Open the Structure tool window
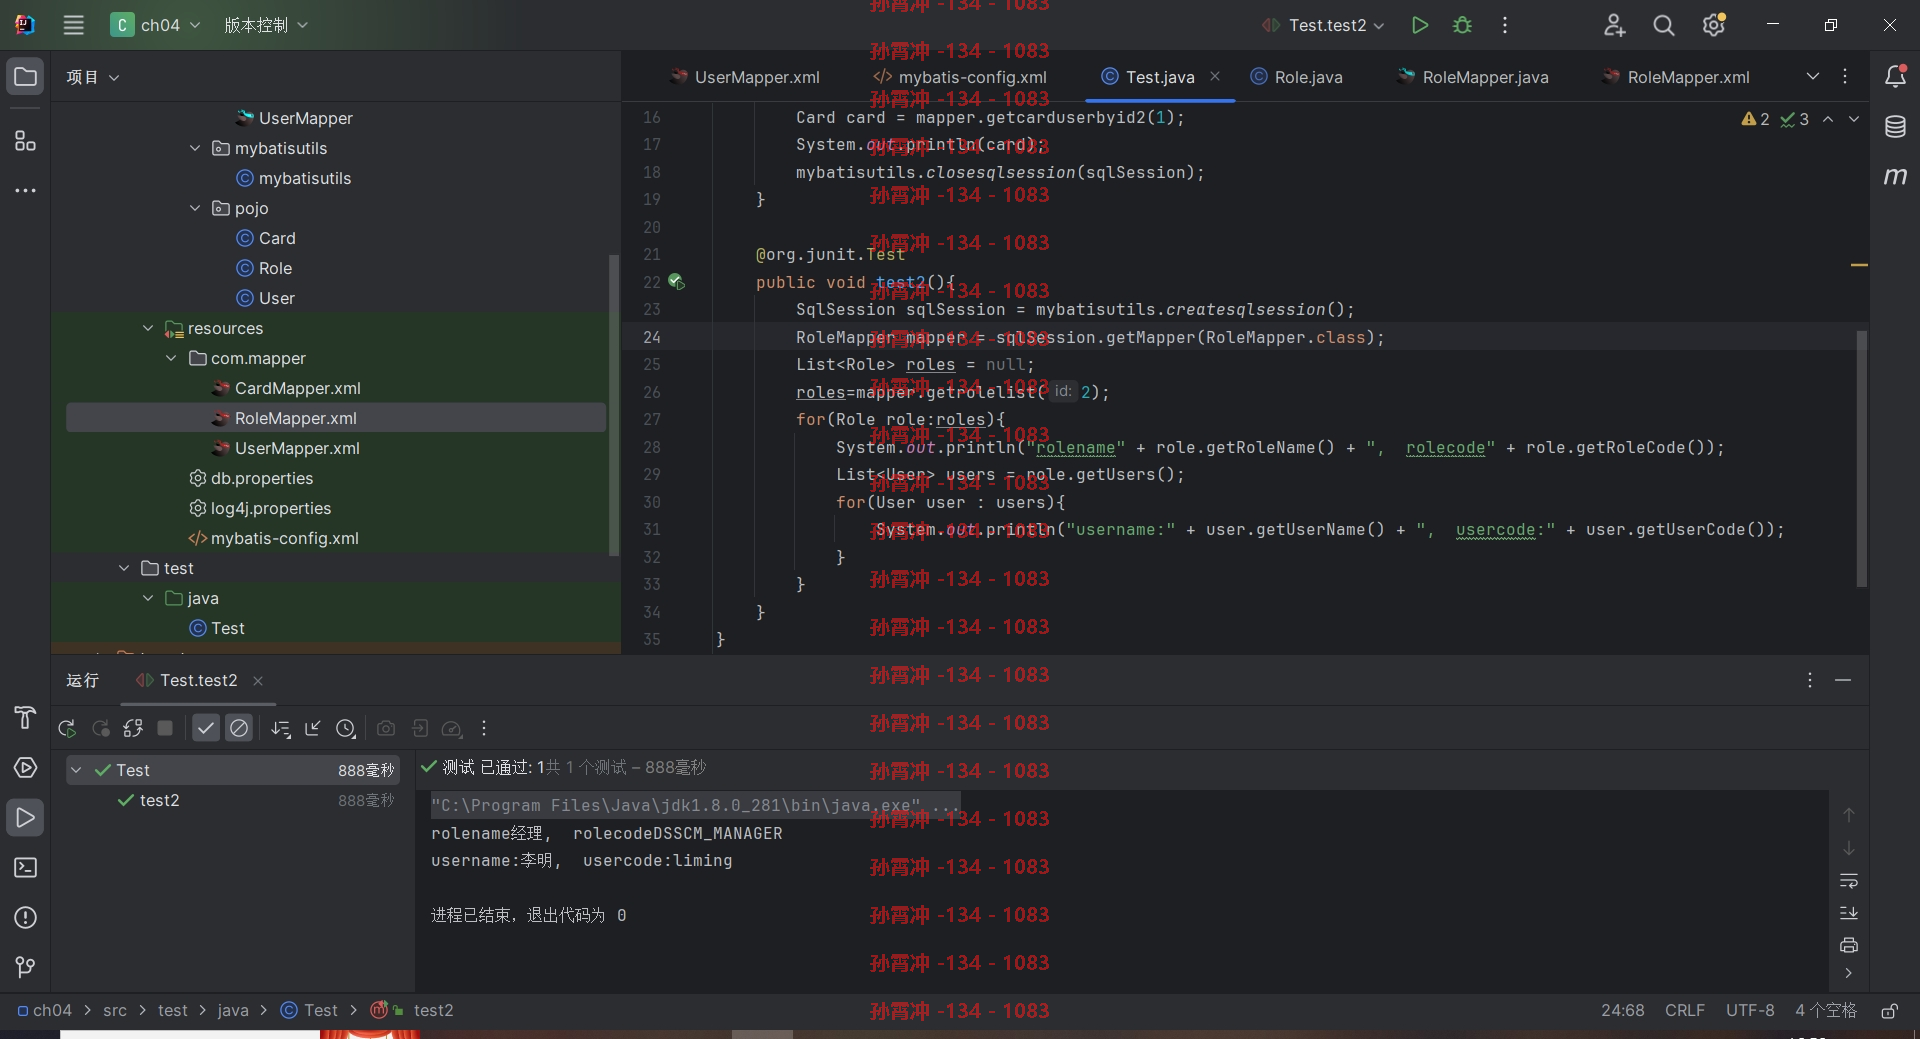The image size is (1920, 1039). [x=25, y=141]
